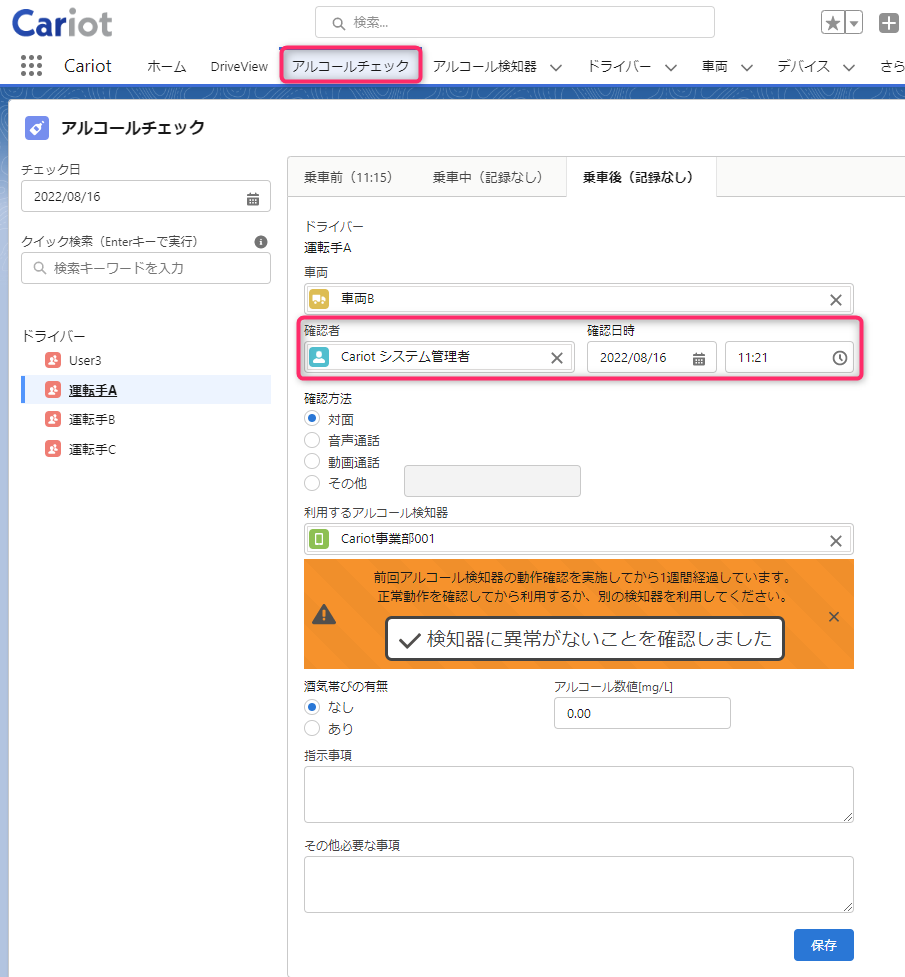Open the app launcher grid icon

click(x=31, y=65)
